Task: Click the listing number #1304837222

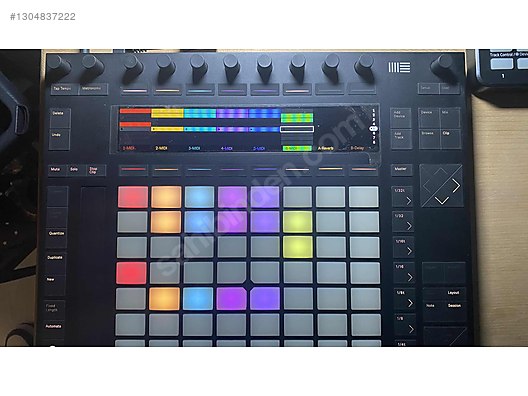Action: [x=43, y=16]
